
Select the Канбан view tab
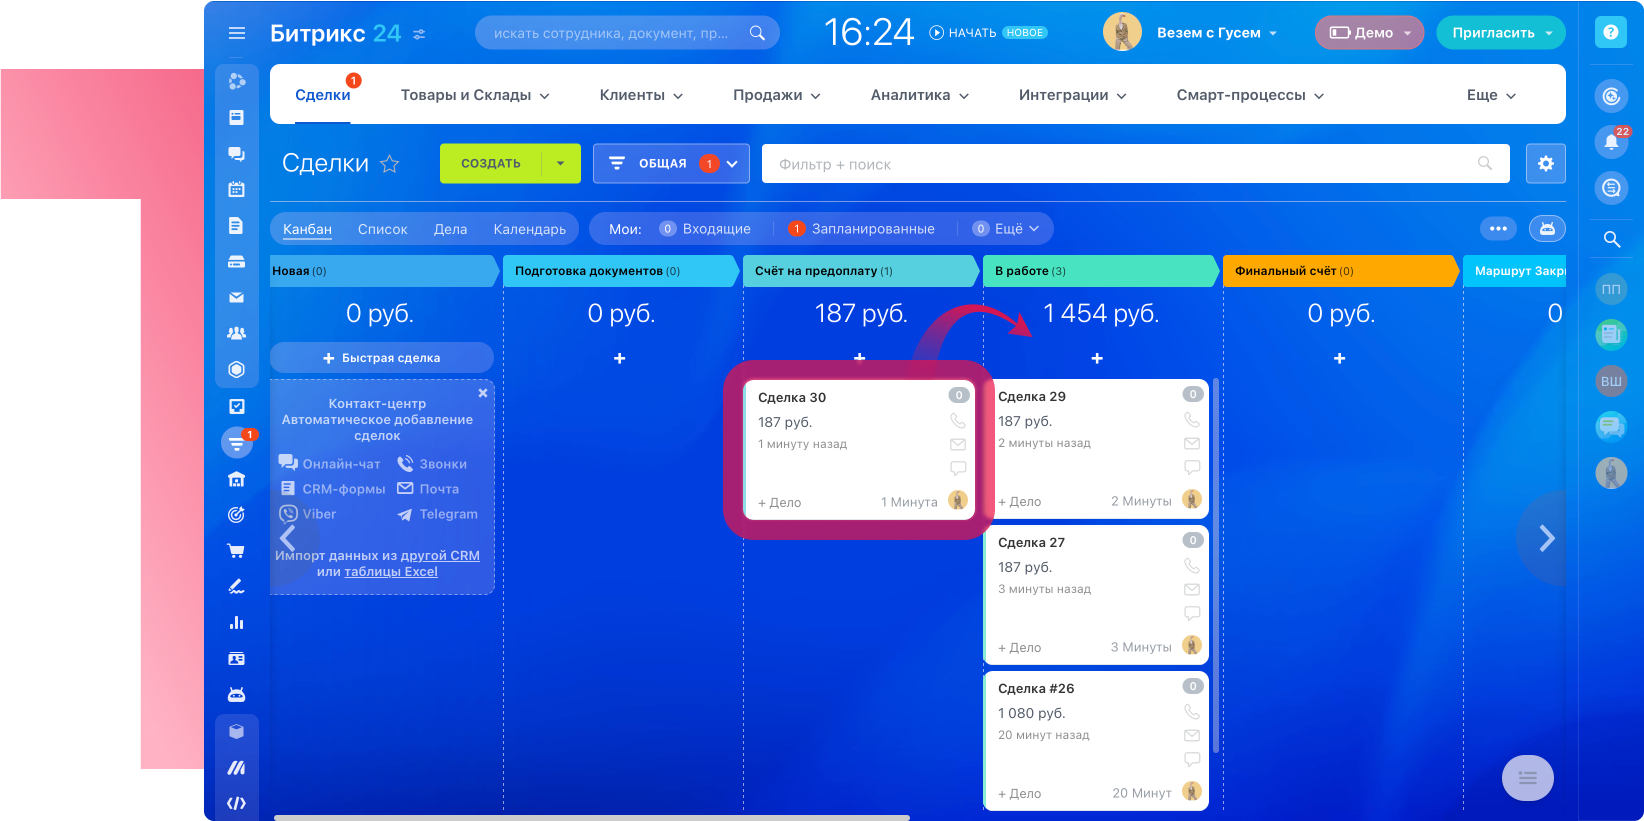tap(307, 229)
